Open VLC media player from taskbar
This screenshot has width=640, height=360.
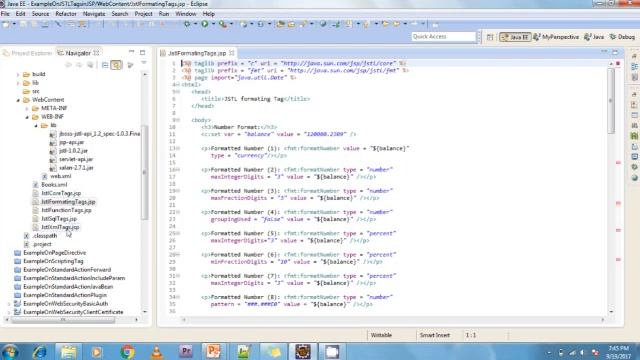(x=157, y=351)
